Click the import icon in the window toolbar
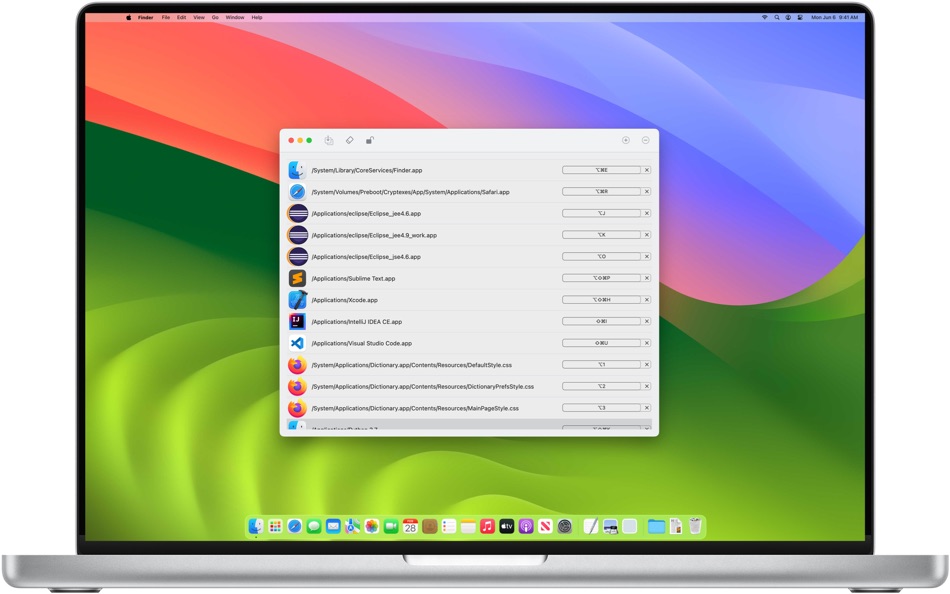Viewport: 950px width, 594px height. (x=328, y=140)
